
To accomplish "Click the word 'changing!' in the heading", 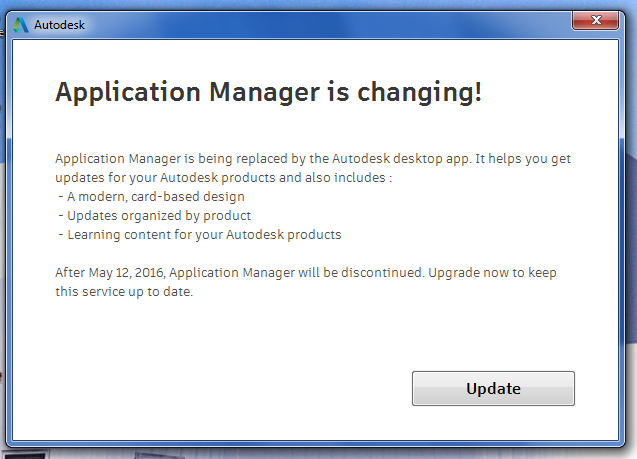I will (x=419, y=92).
